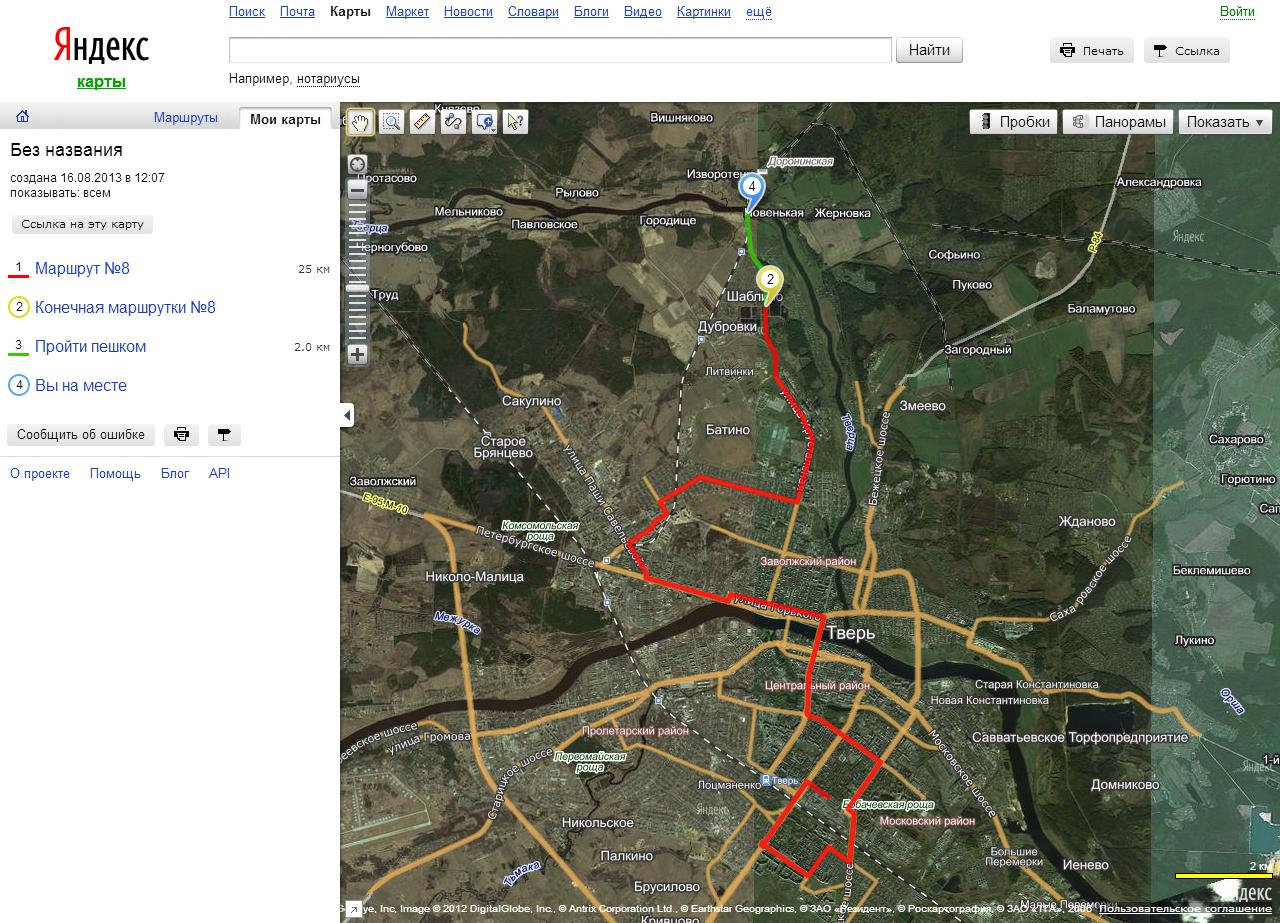Open the add placemark tool dropdown
1280x923 pixels.
(x=485, y=122)
